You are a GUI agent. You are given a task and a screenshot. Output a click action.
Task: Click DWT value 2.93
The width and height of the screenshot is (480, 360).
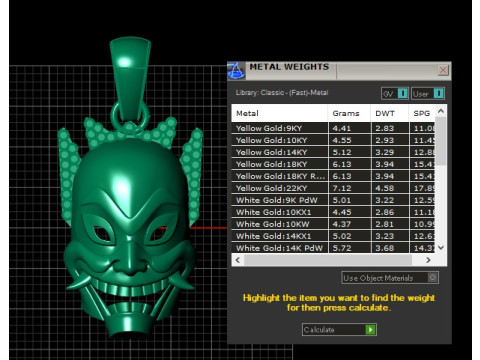[385, 140]
